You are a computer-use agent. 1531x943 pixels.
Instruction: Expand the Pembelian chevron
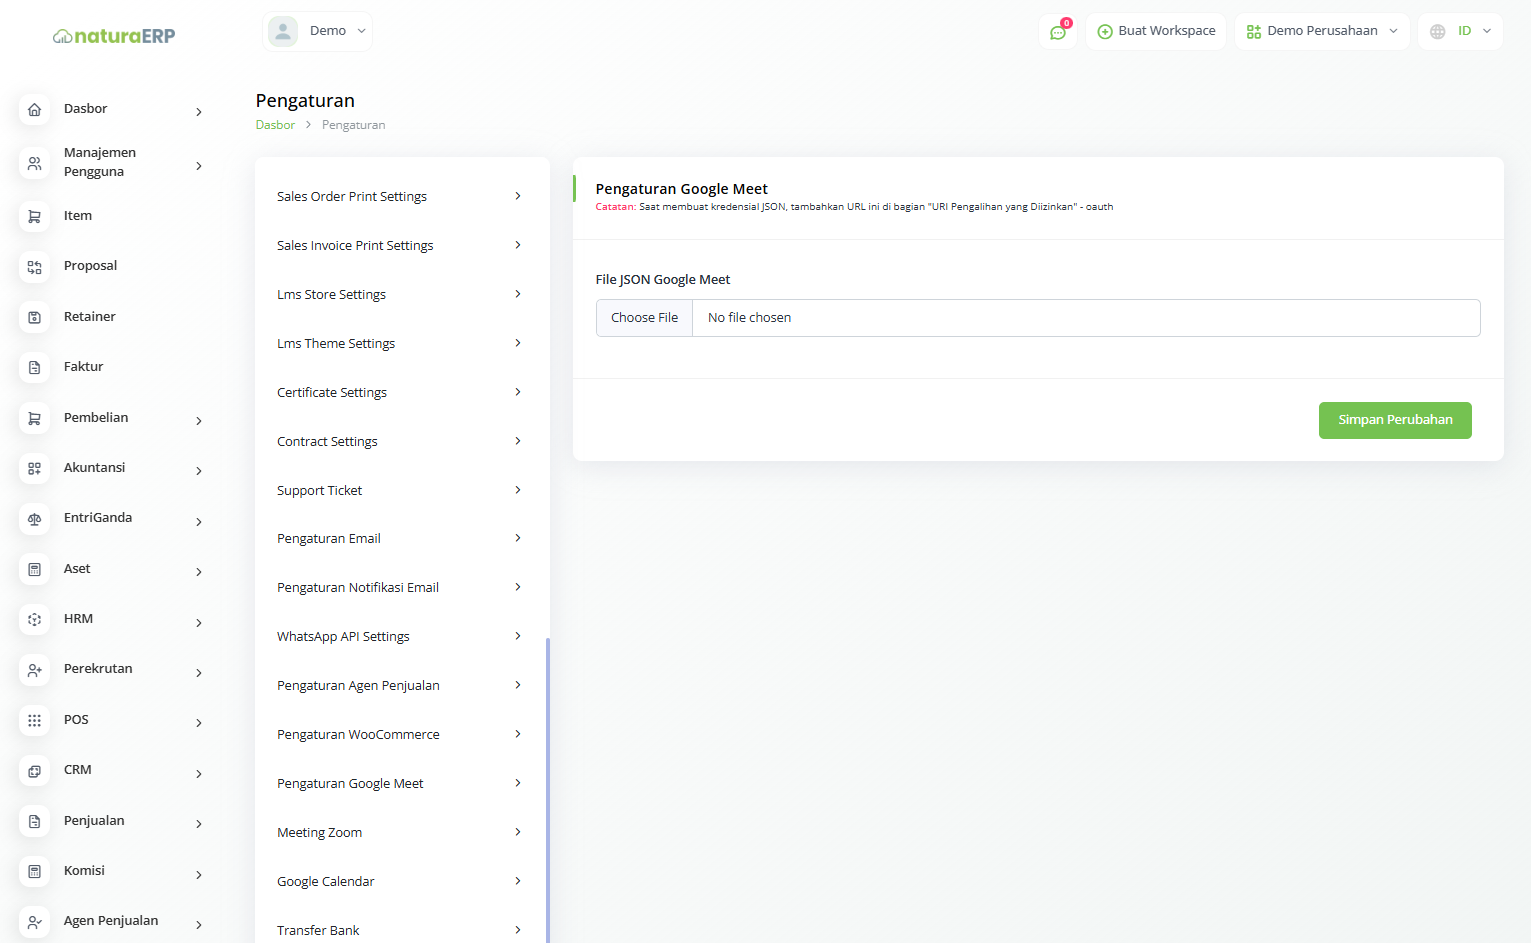tap(199, 421)
